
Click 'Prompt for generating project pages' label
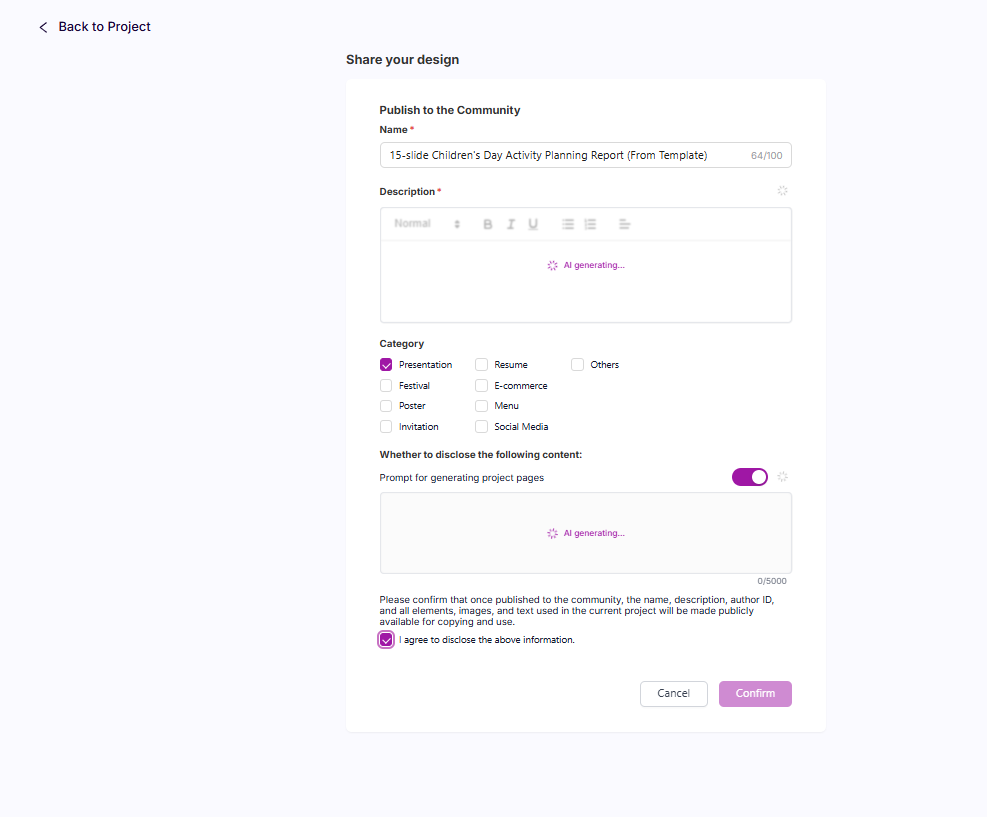click(x=461, y=478)
